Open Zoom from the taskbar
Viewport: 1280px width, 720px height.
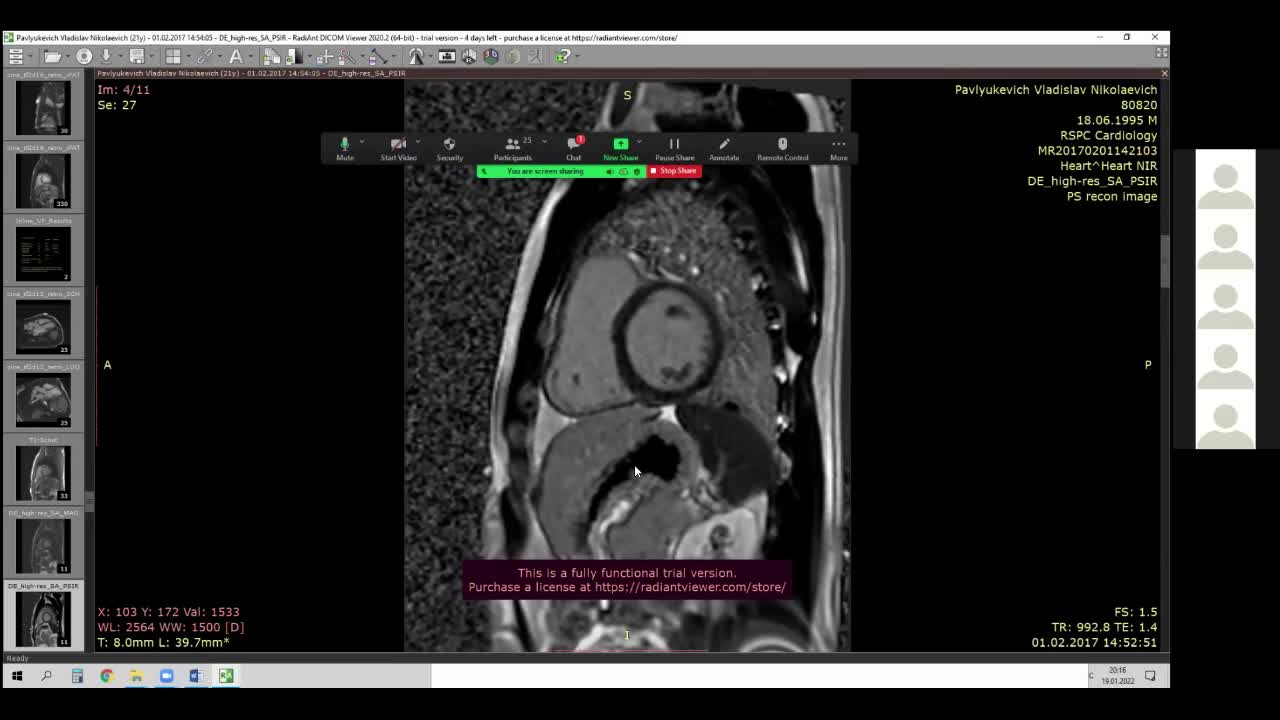[166, 676]
